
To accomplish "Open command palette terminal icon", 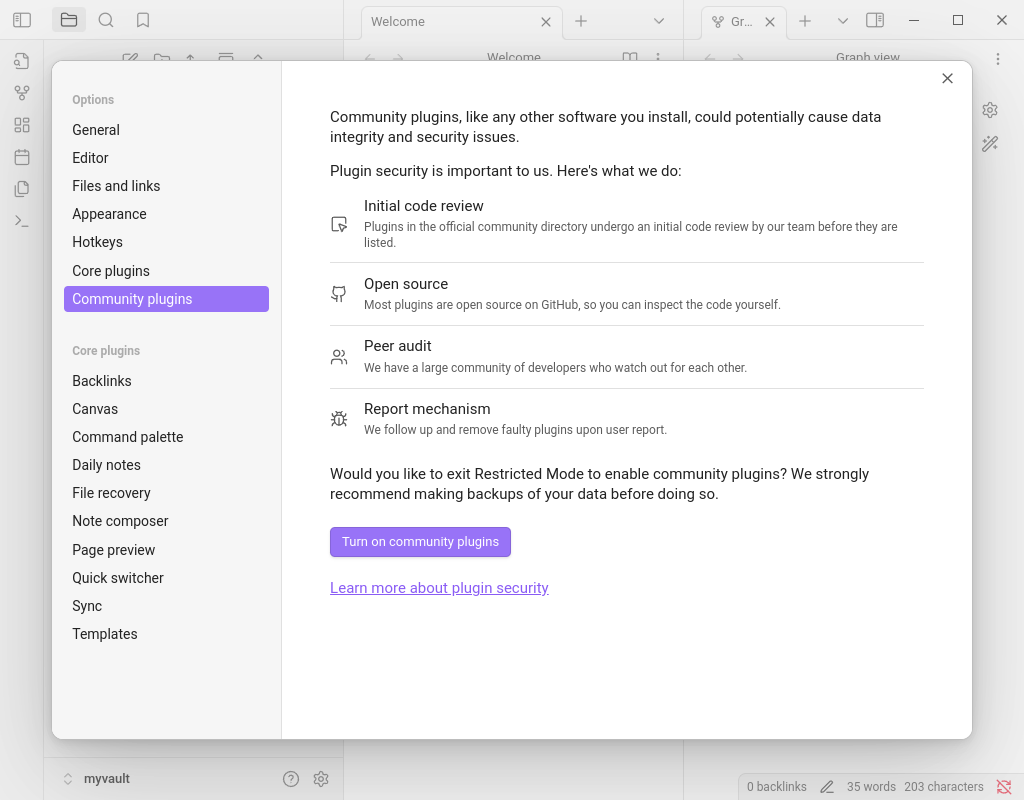I will [x=22, y=221].
